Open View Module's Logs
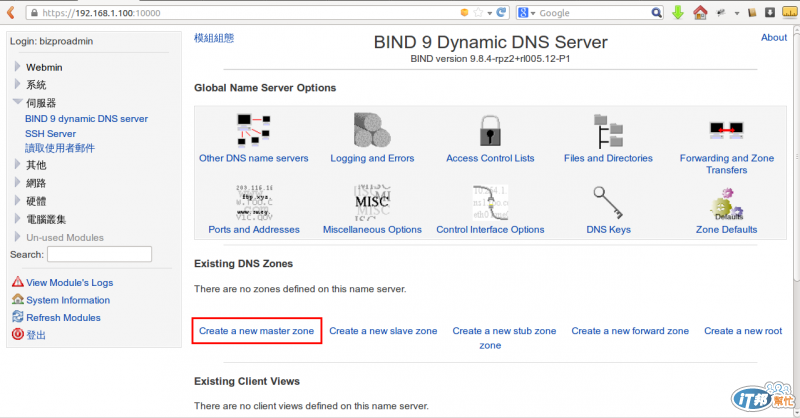The height and width of the screenshot is (418, 800). [x=70, y=282]
